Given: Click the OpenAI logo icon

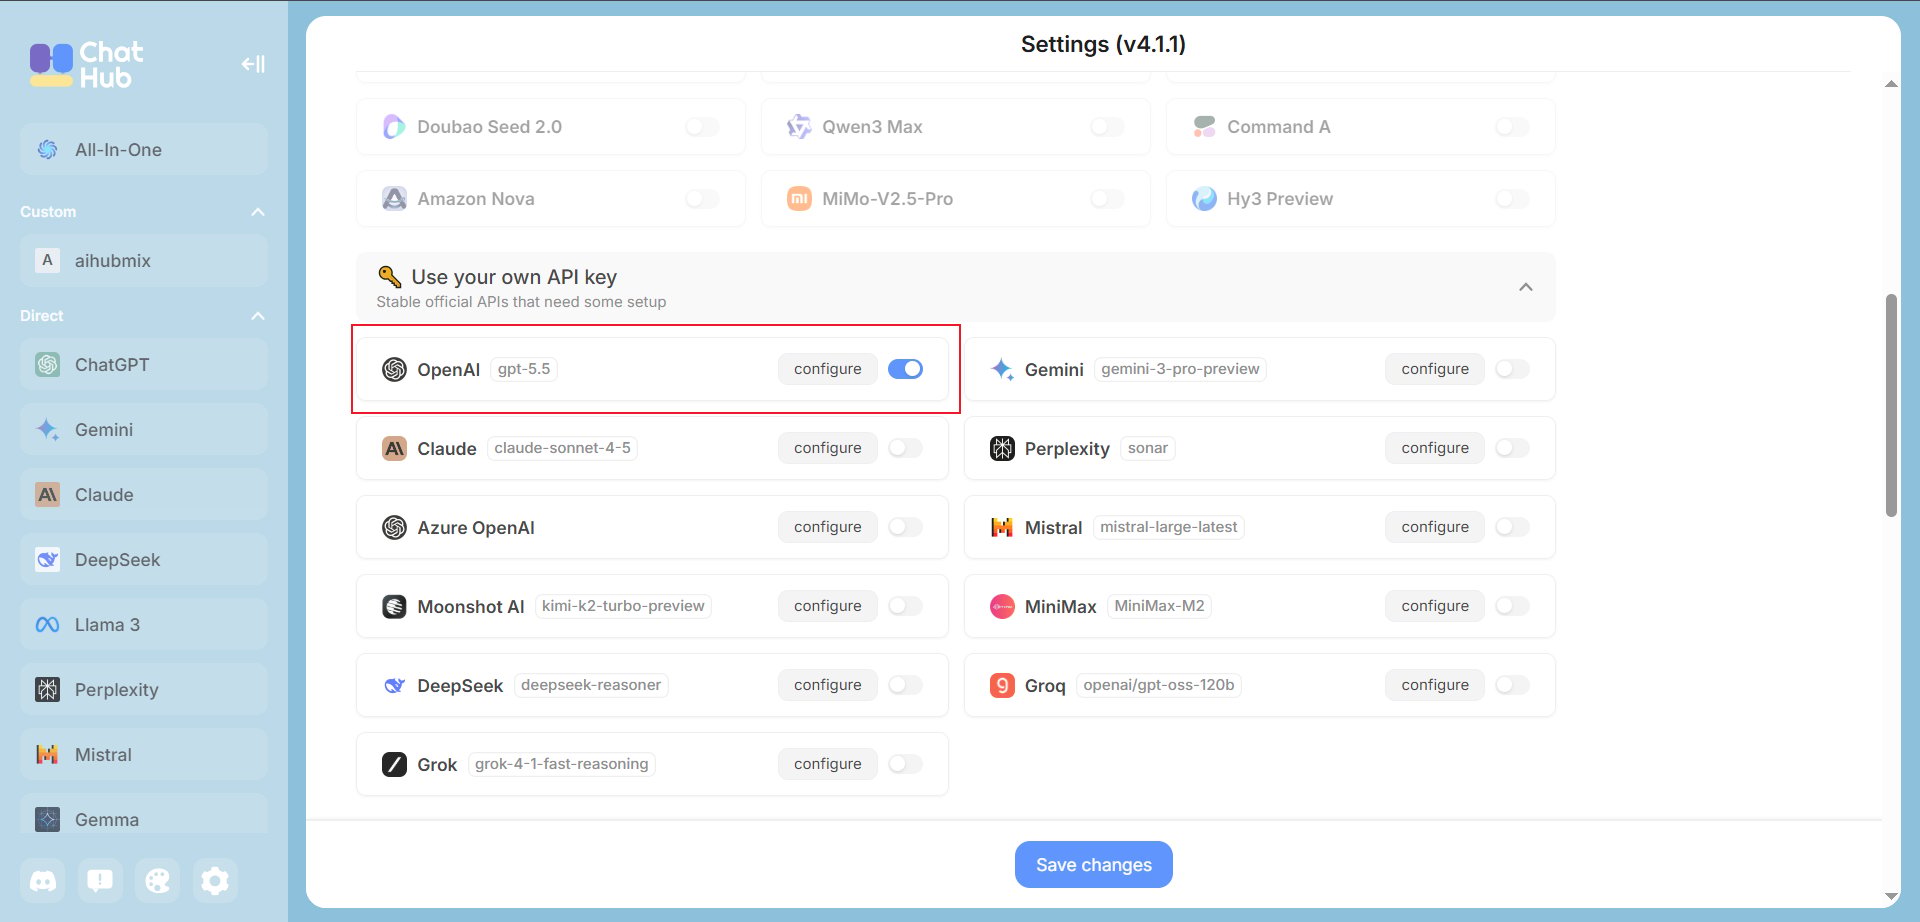Looking at the screenshot, I should (394, 370).
